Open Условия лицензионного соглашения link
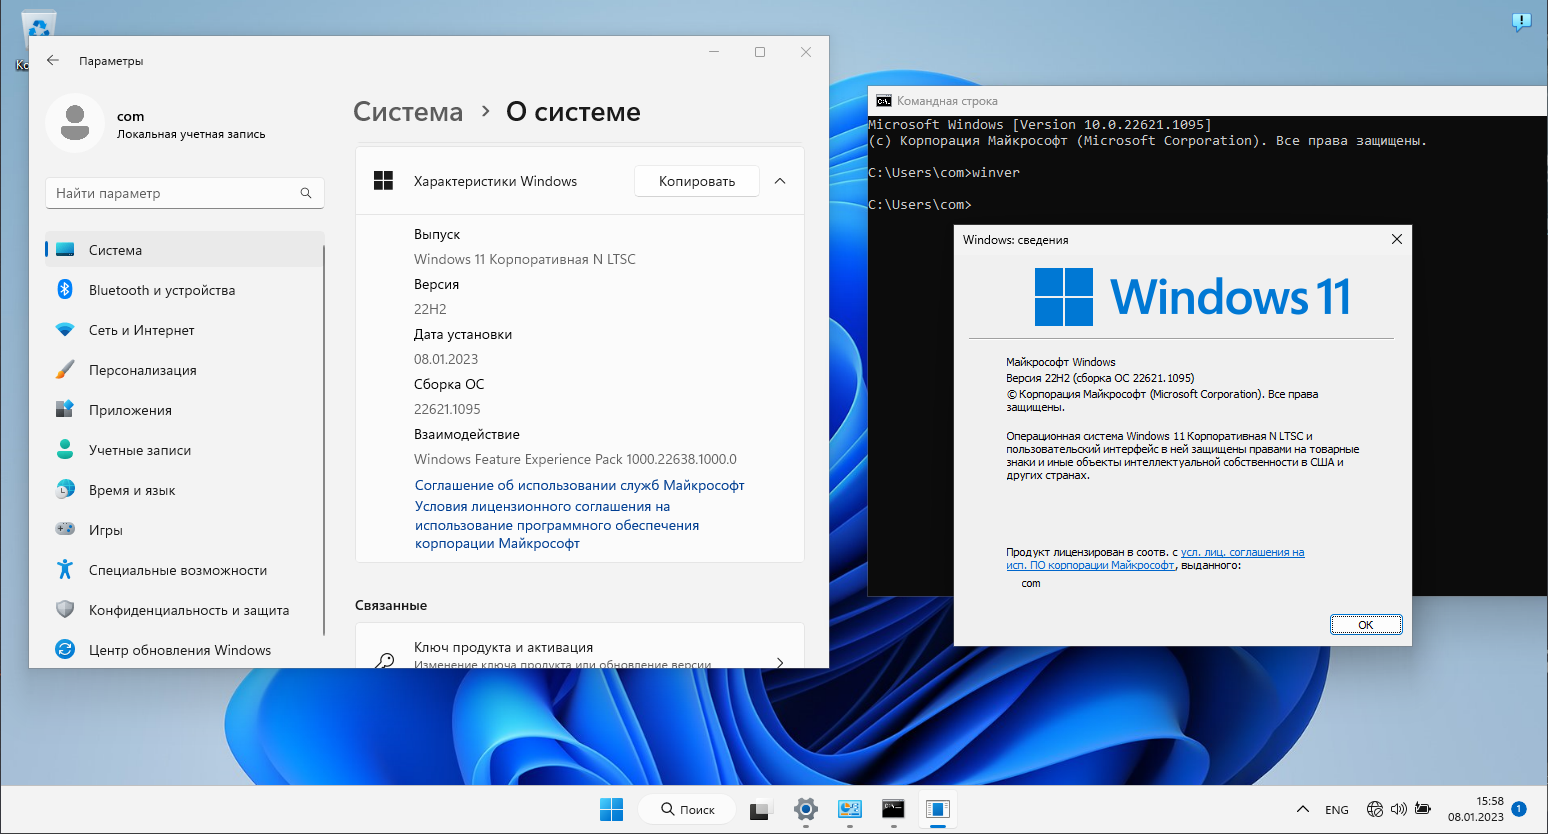 click(x=557, y=525)
